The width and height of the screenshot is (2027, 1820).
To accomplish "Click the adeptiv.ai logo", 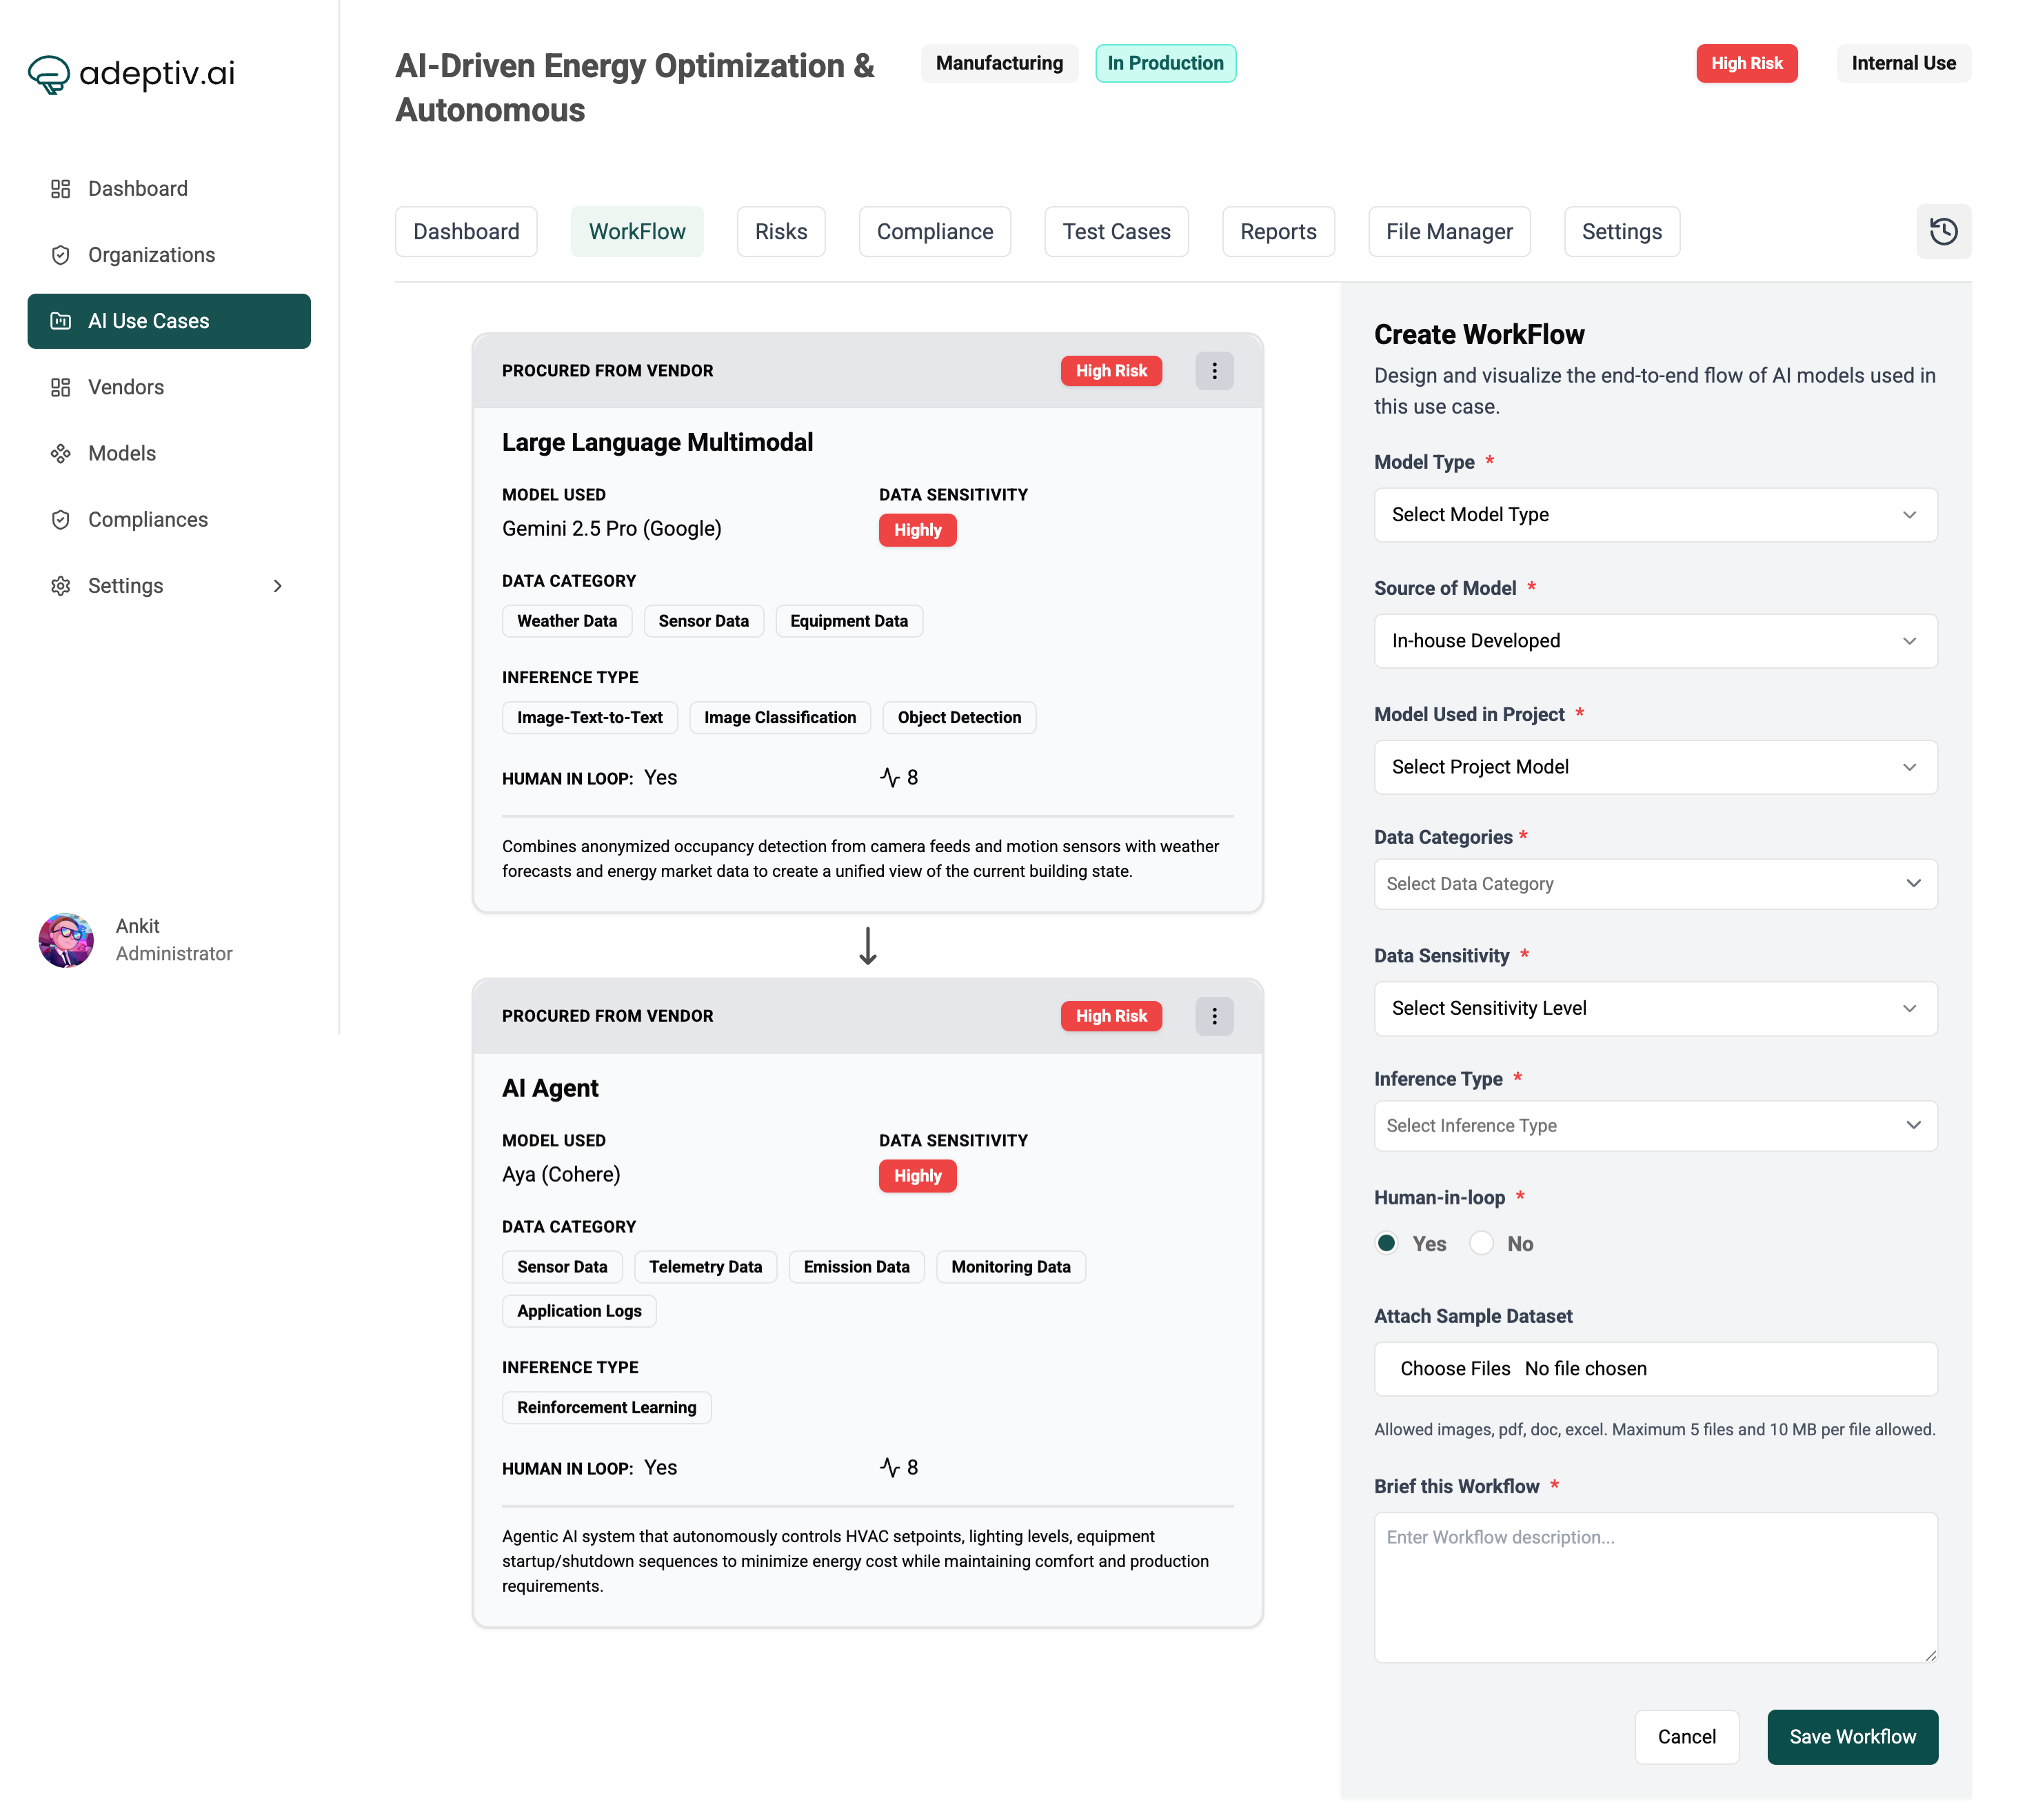I will coord(131,73).
